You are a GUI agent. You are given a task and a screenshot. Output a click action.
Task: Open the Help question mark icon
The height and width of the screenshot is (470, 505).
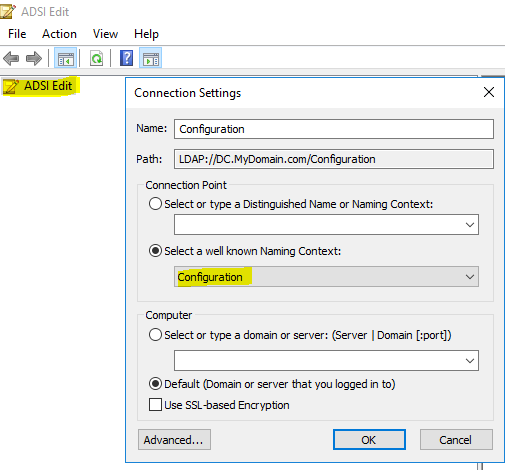[x=126, y=58]
